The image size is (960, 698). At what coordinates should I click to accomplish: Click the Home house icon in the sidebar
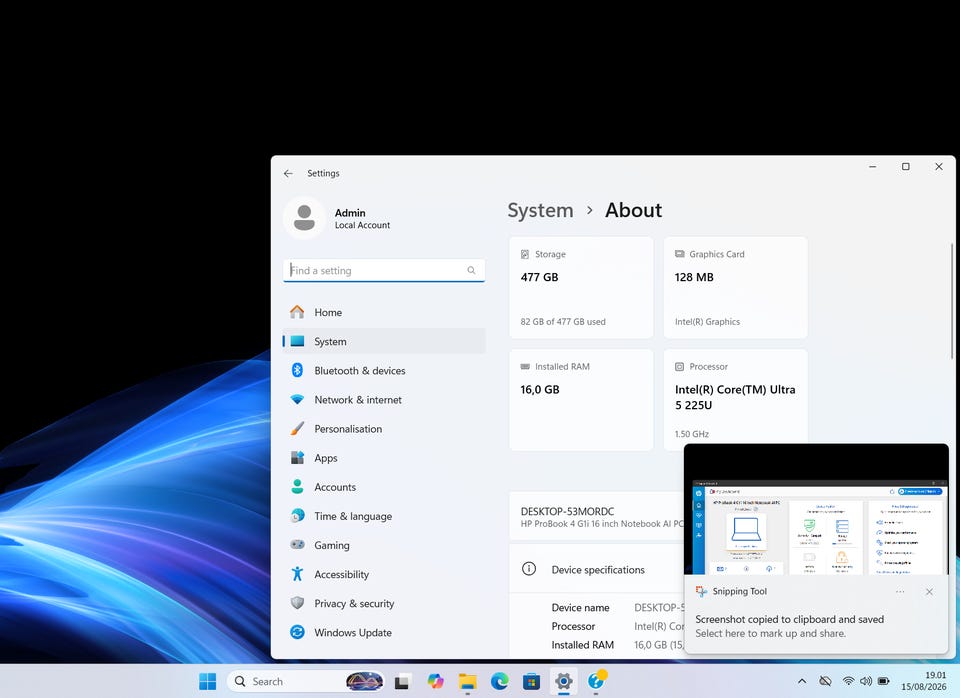[298, 312]
